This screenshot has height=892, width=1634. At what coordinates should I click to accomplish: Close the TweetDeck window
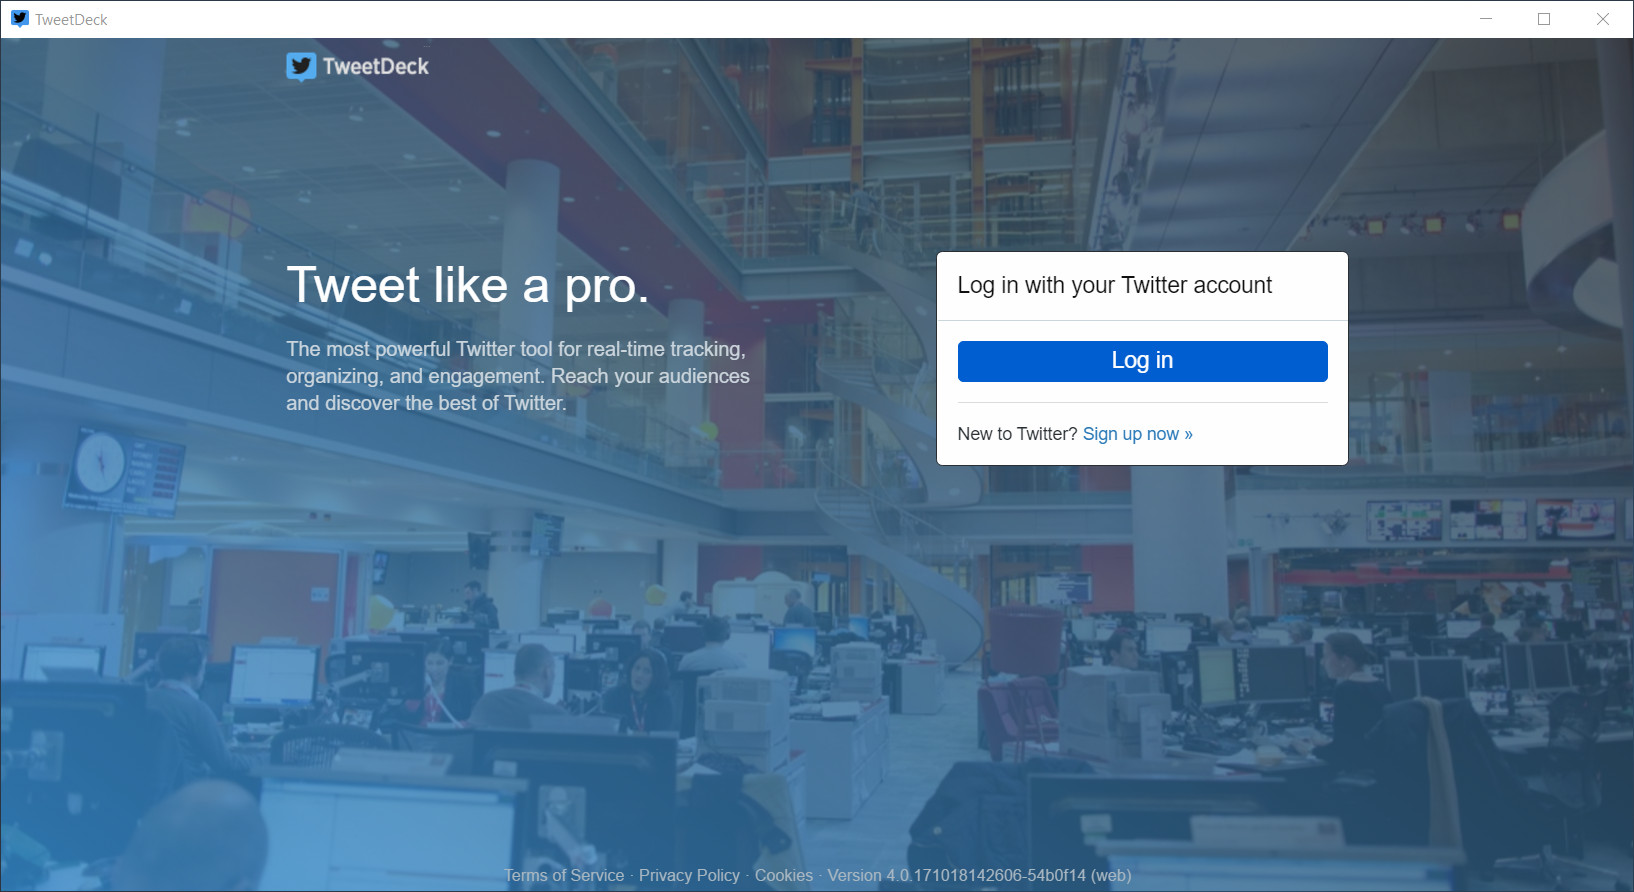pyautogui.click(x=1603, y=19)
